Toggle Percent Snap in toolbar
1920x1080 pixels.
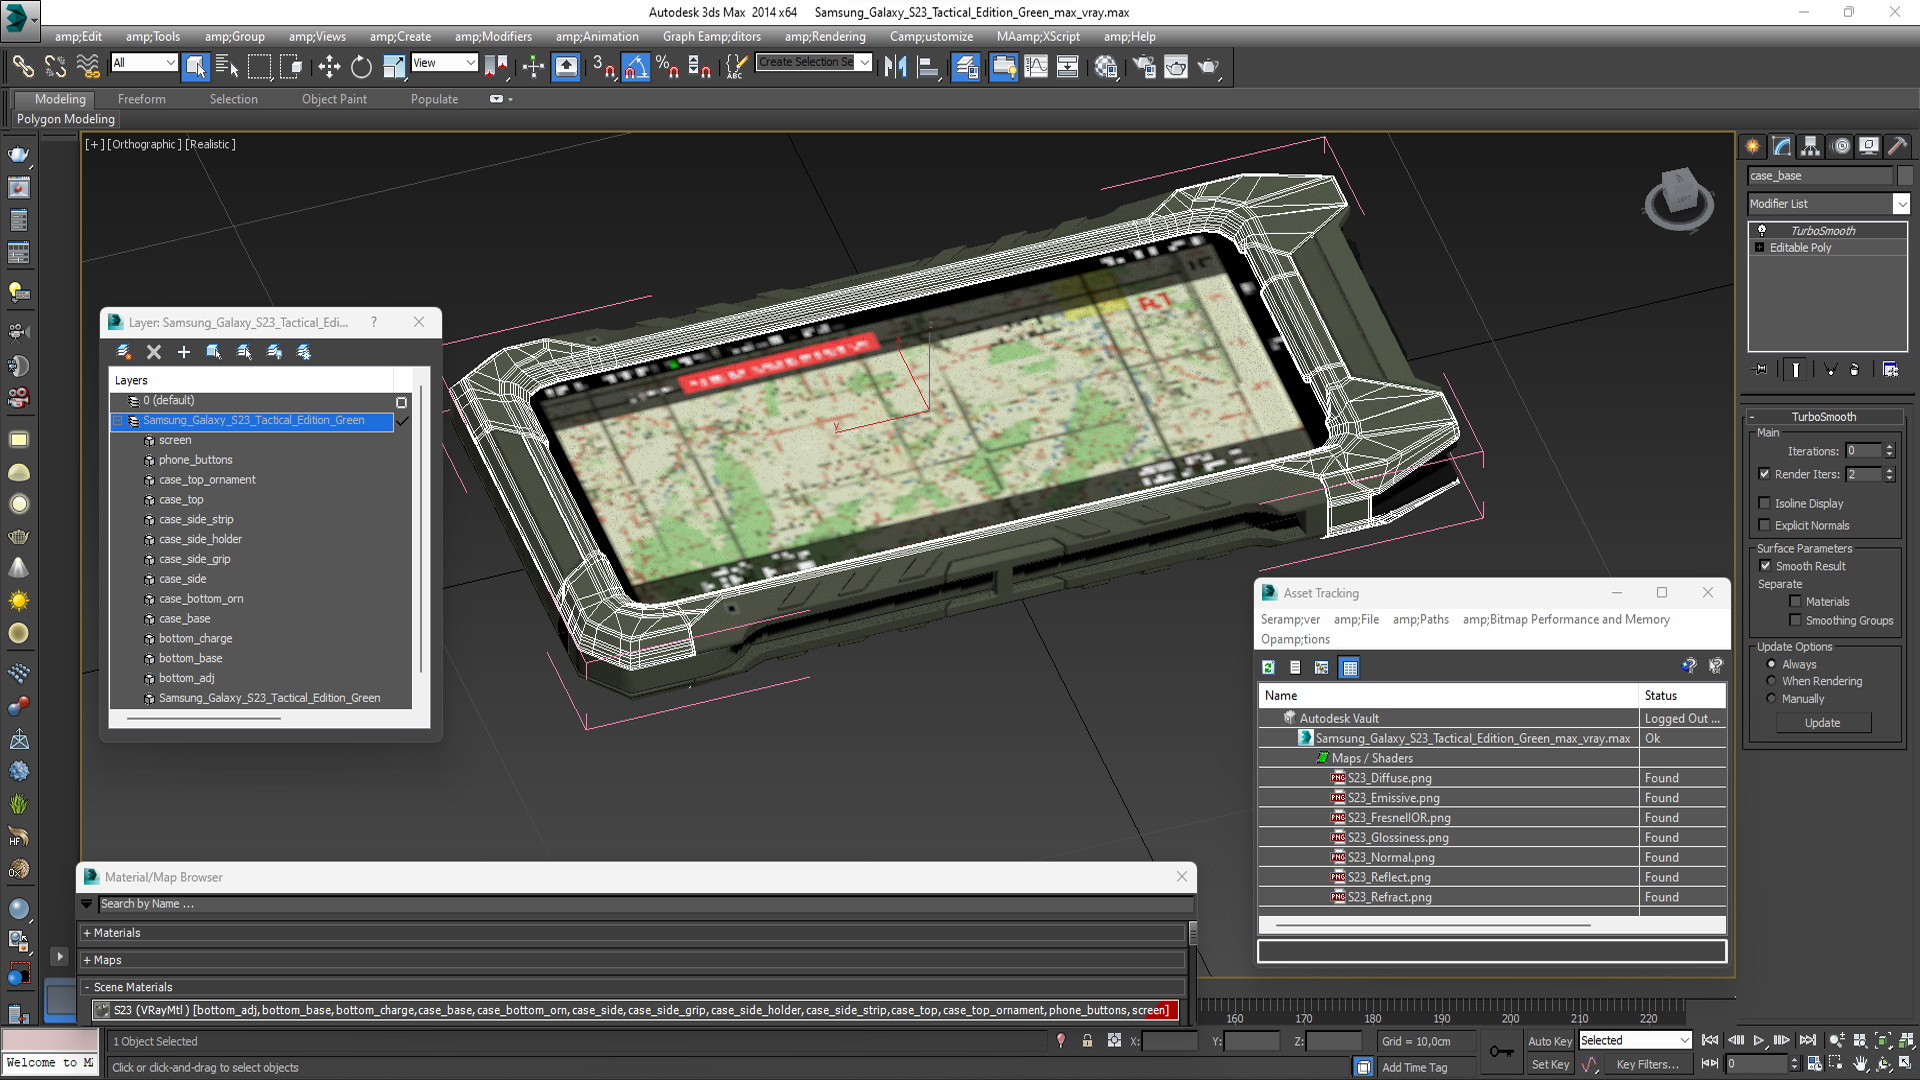pyautogui.click(x=667, y=67)
